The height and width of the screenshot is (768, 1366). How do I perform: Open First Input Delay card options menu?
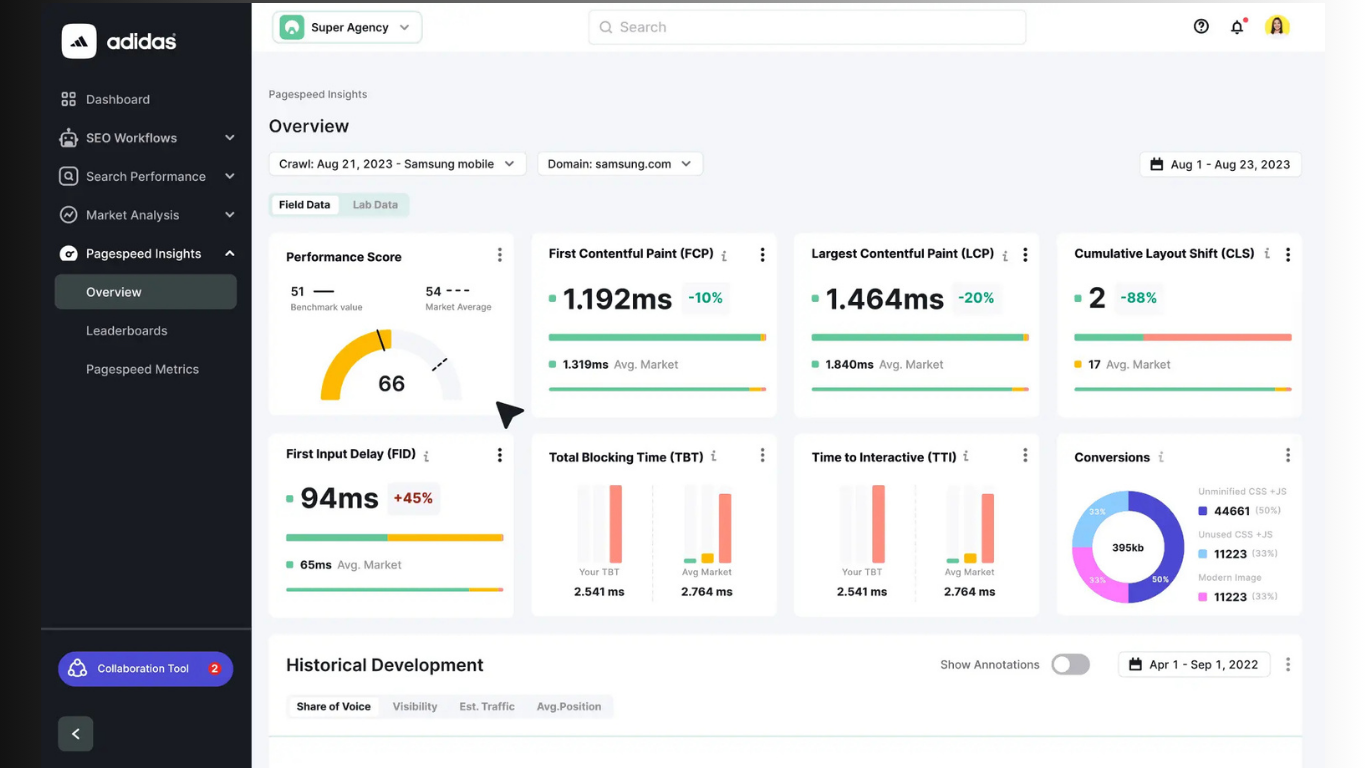pyautogui.click(x=500, y=455)
